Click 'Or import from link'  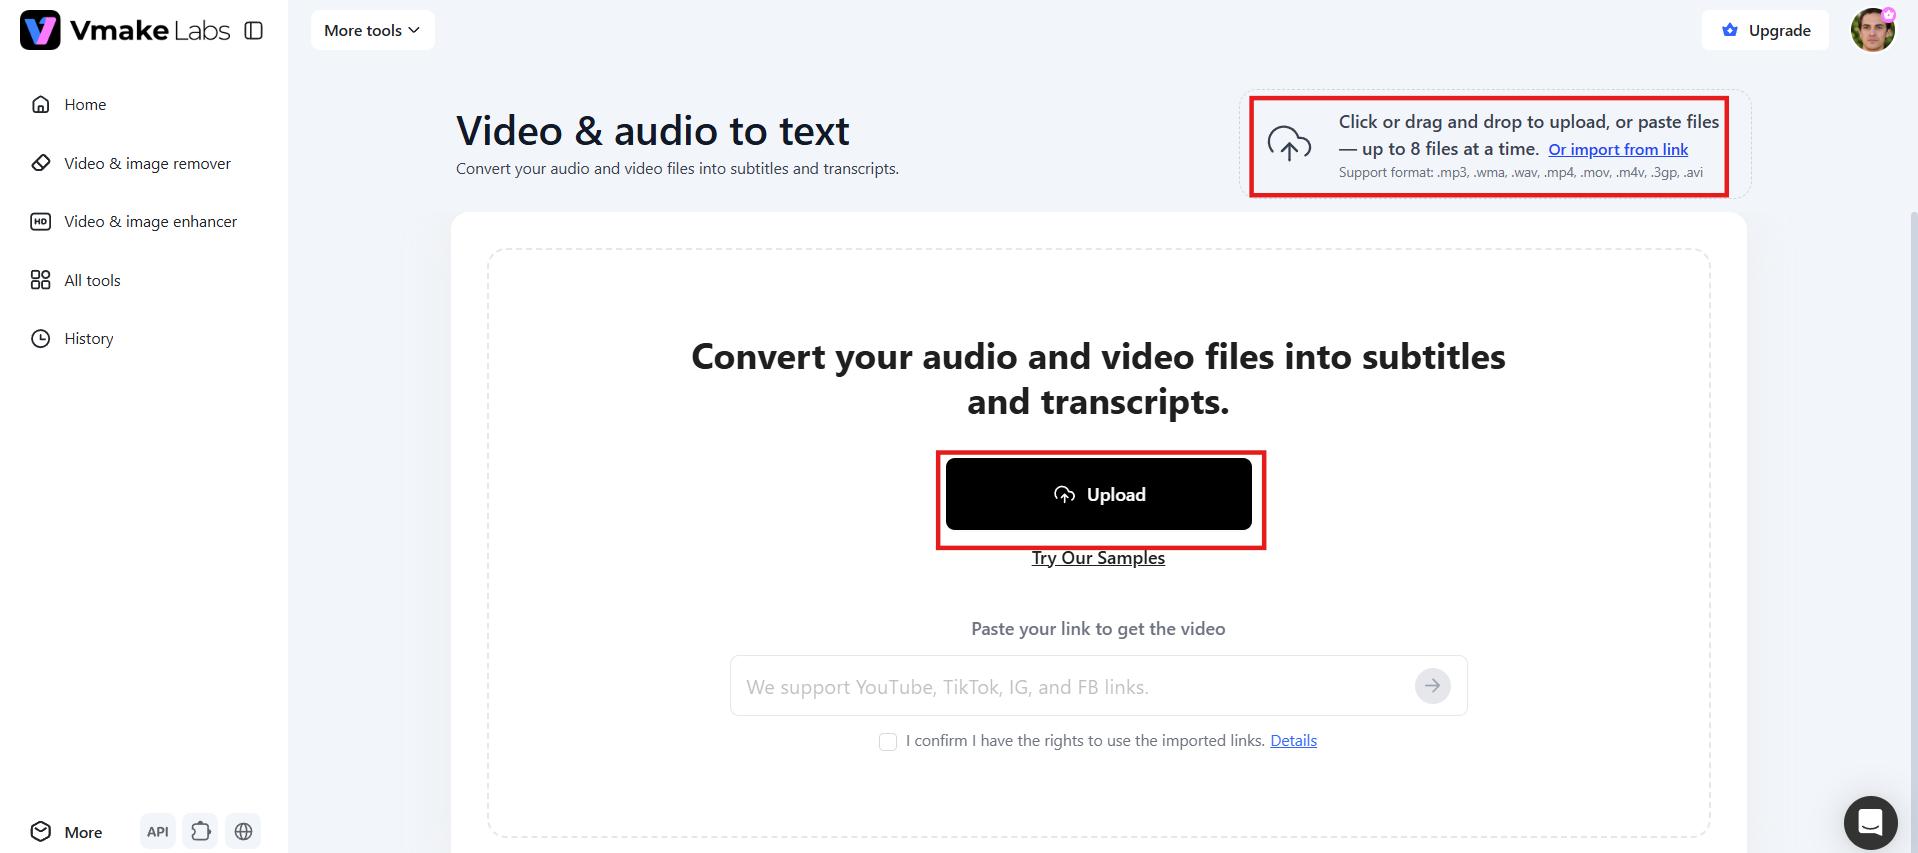pyautogui.click(x=1618, y=149)
